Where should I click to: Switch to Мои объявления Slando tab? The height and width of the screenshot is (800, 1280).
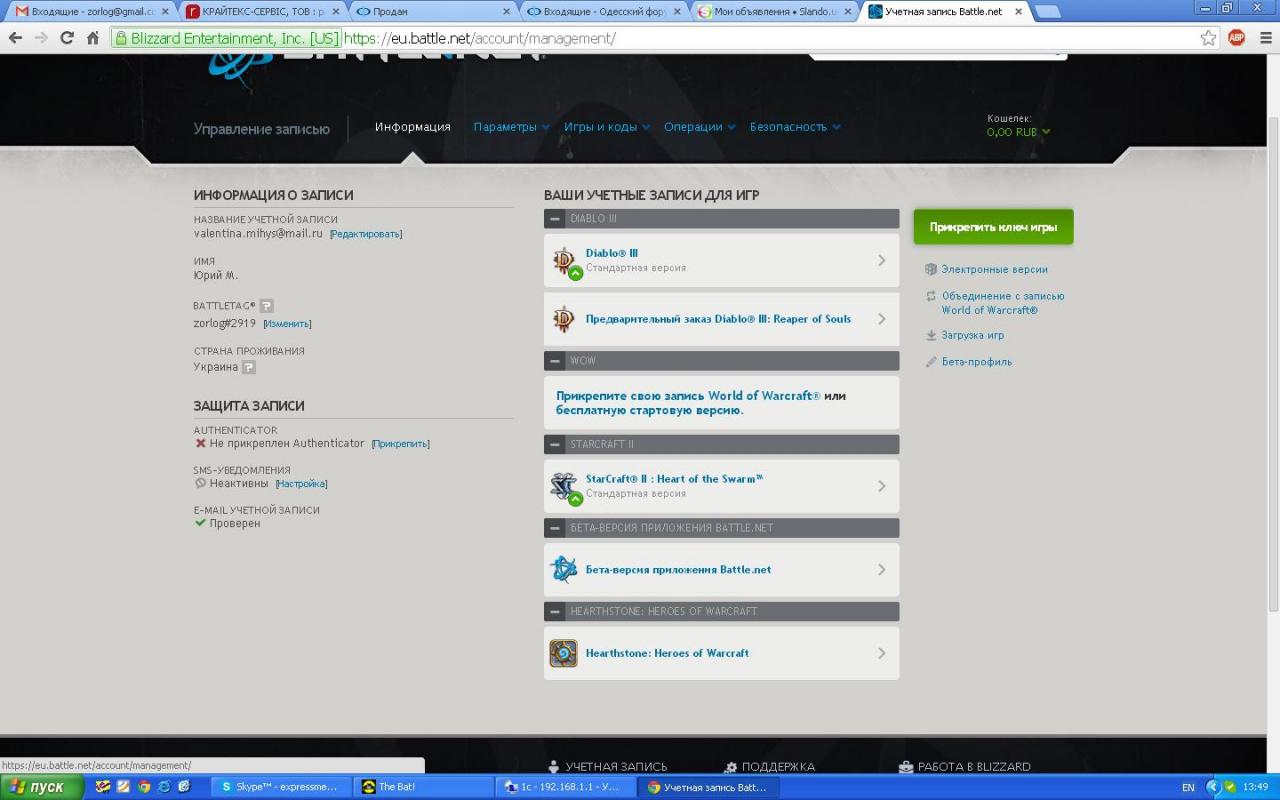coord(775,12)
